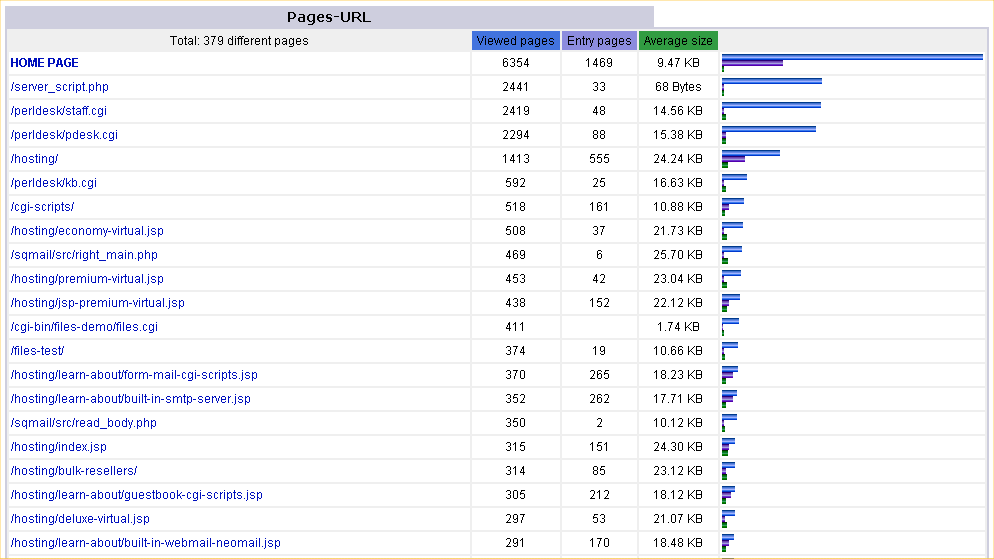Select viewed pages value 291
This screenshot has width=994, height=559.
515,544
